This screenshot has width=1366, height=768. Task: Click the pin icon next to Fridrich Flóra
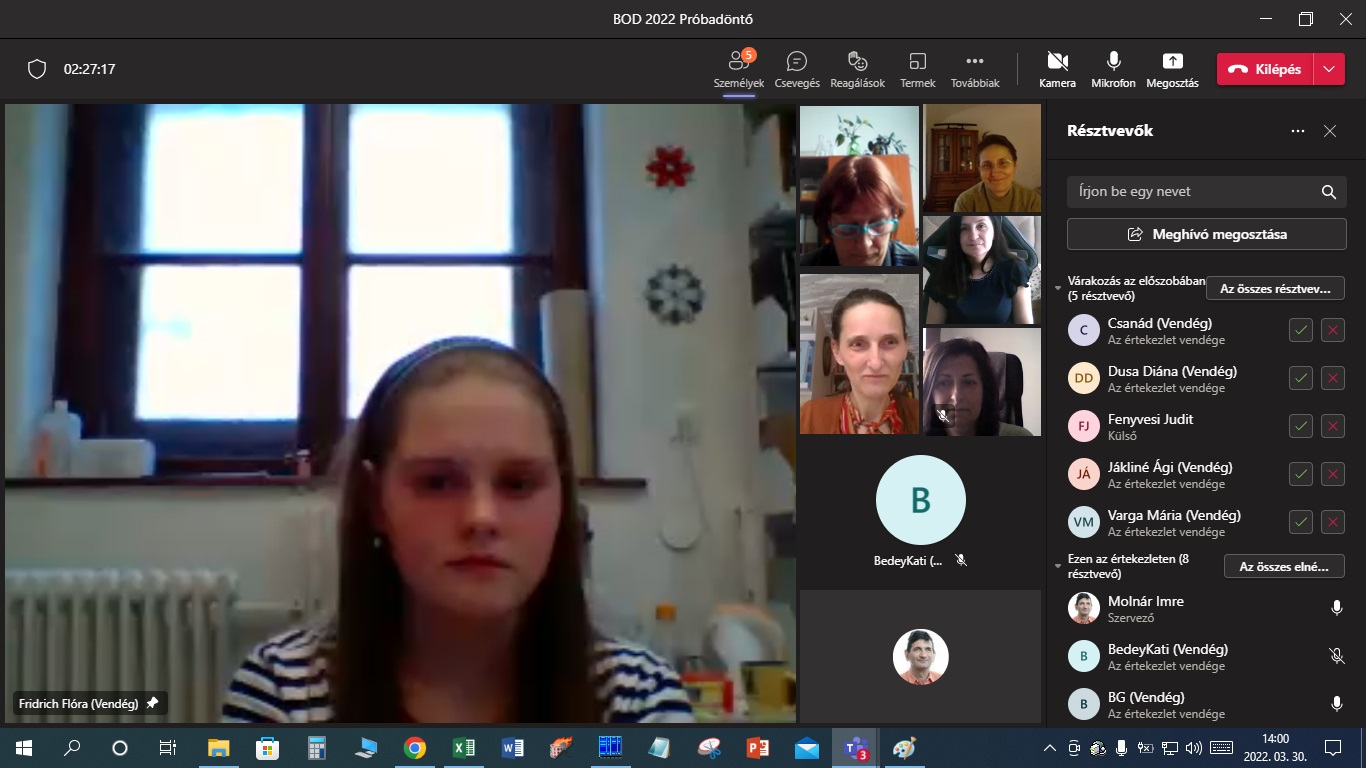pos(152,704)
